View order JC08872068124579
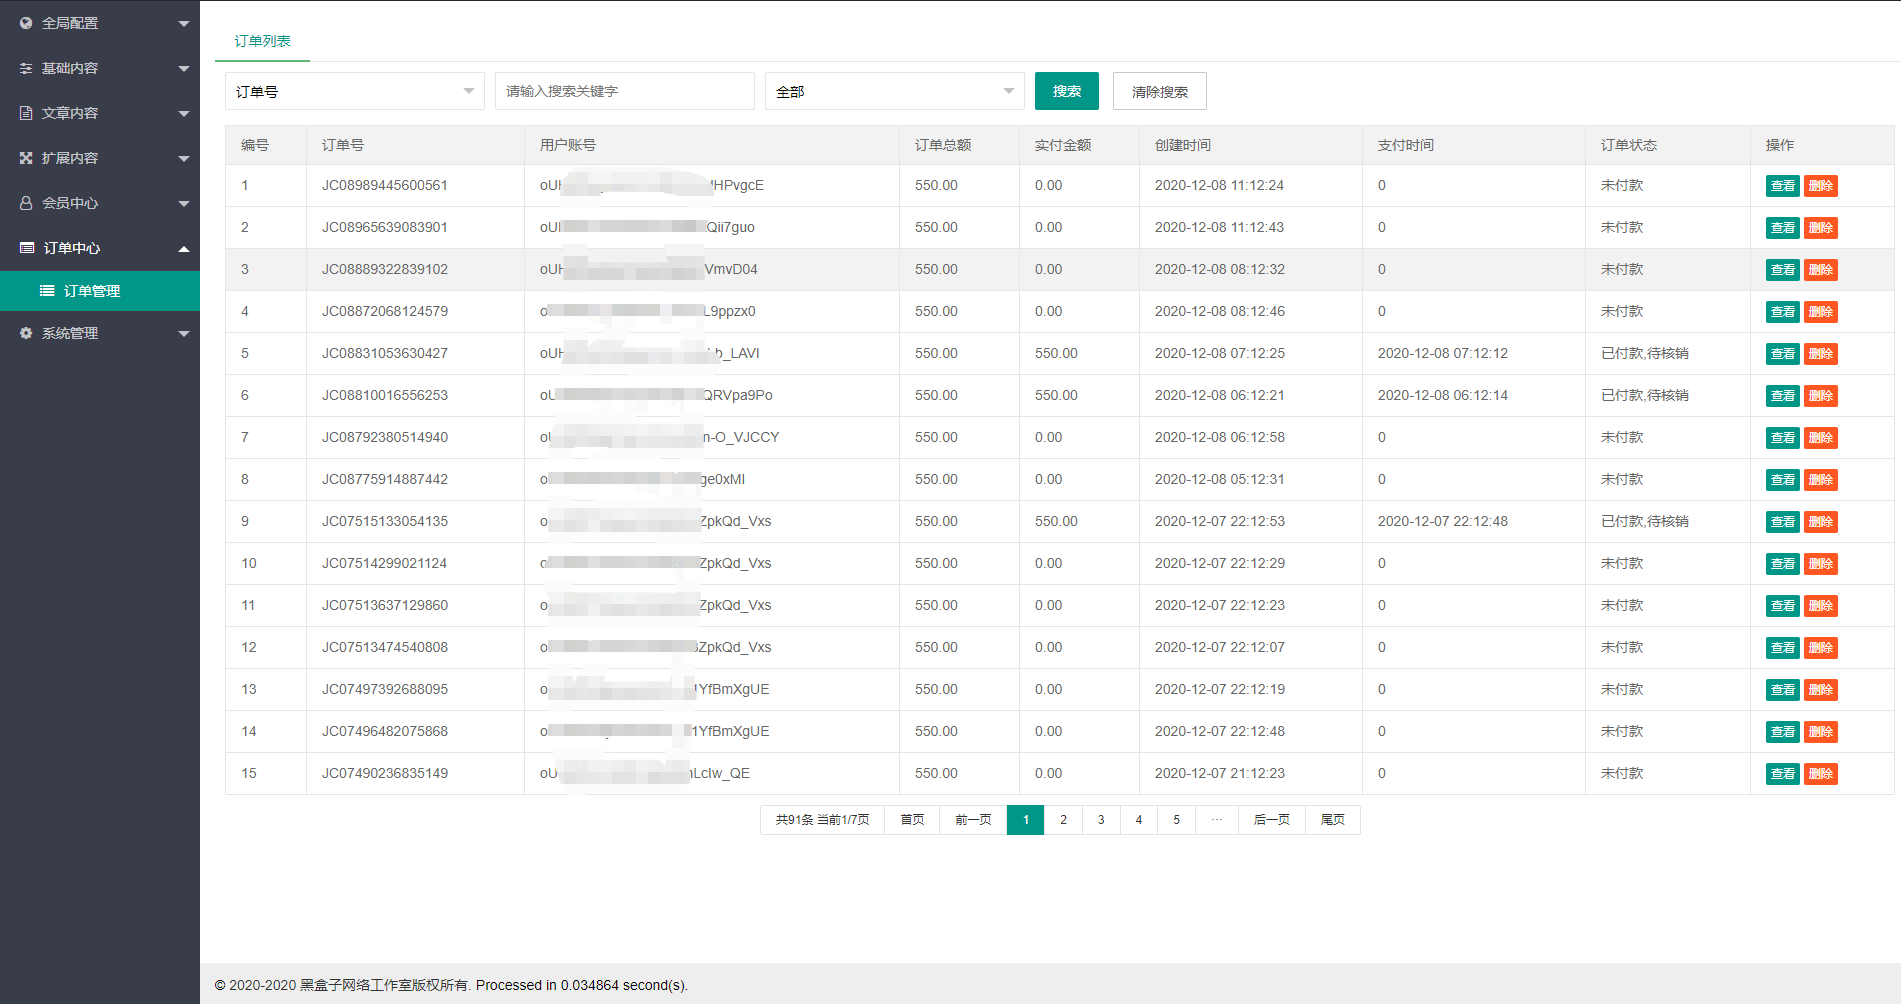1901x1004 pixels. (1783, 312)
